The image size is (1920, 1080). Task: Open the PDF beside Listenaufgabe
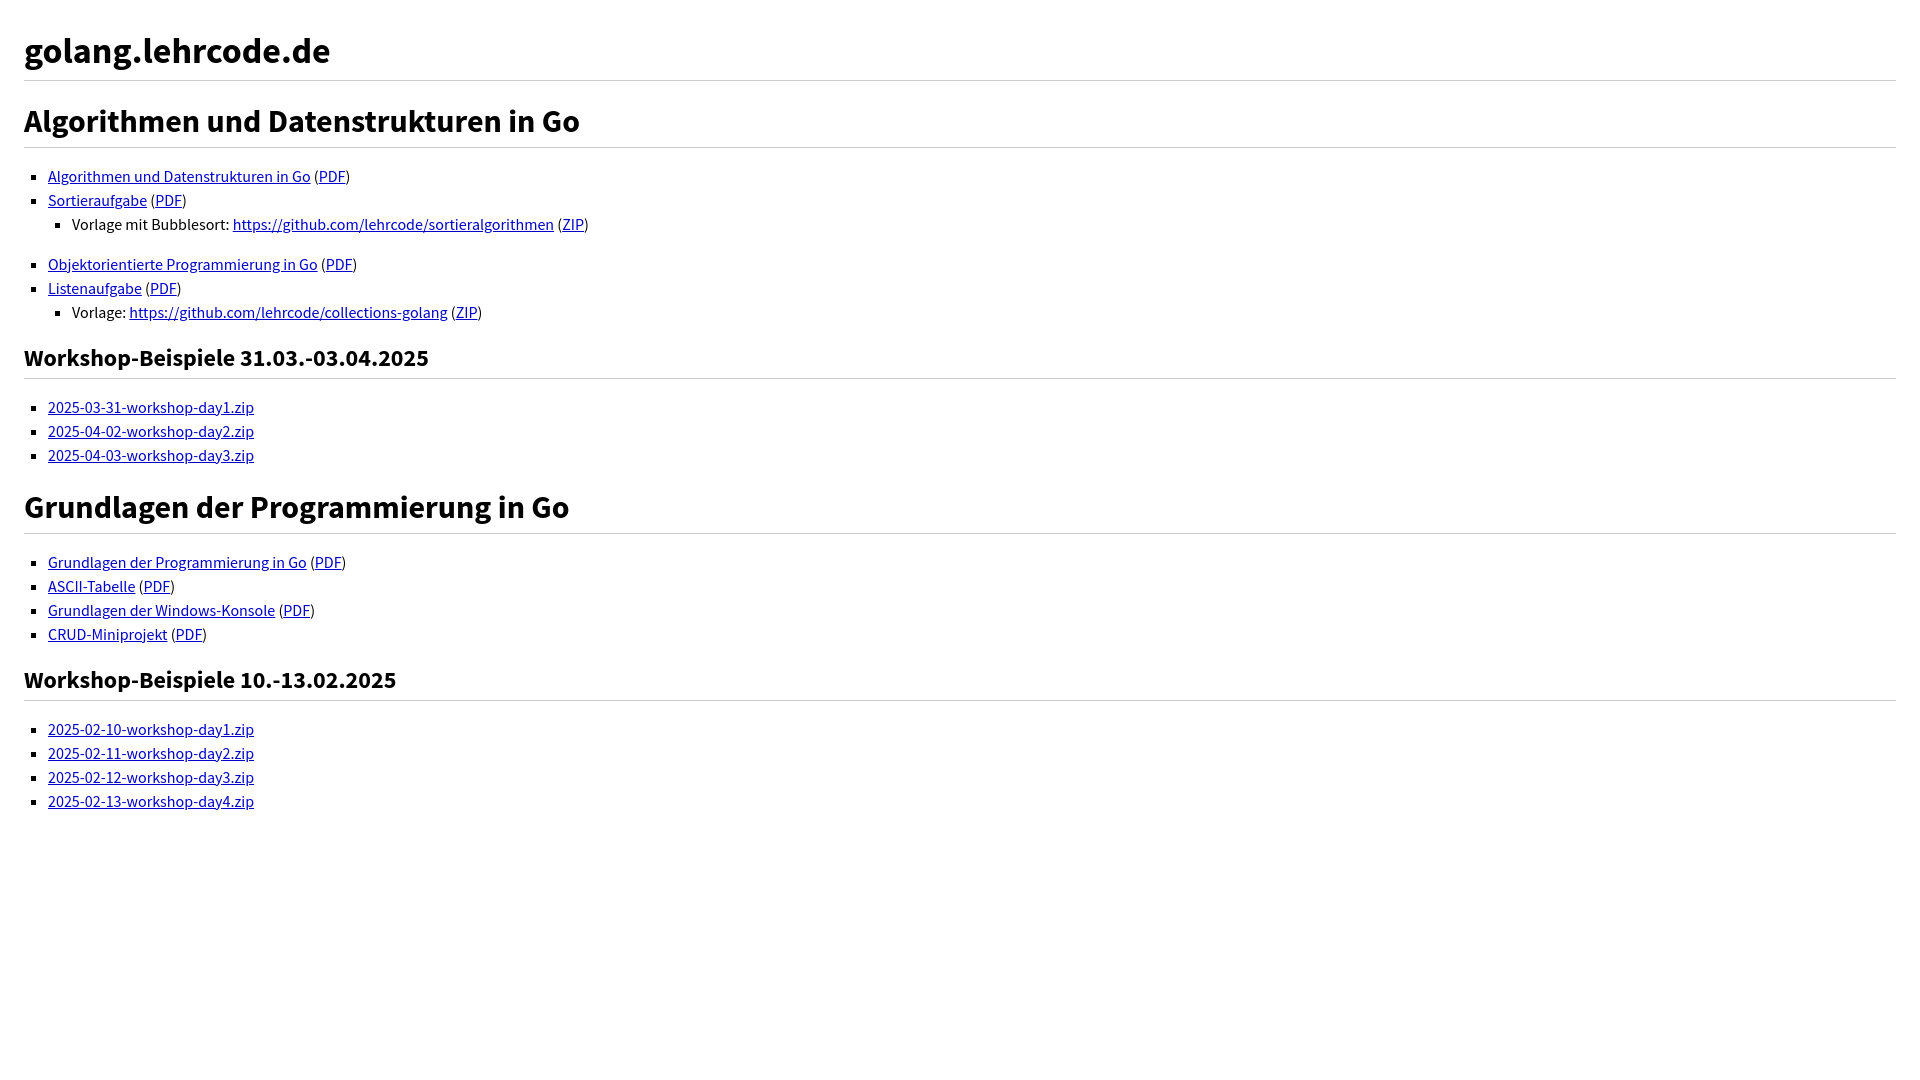163,288
